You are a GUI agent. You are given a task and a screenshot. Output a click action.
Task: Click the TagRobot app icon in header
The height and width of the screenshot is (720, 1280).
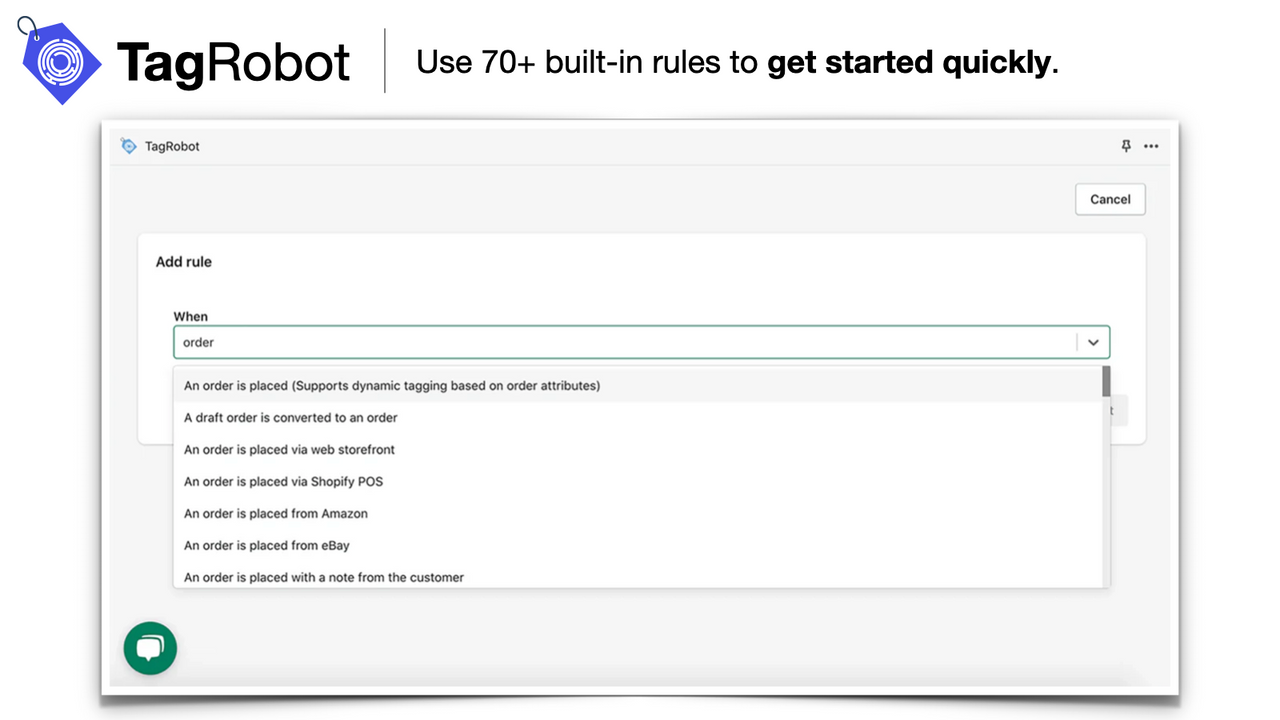pyautogui.click(x=128, y=146)
